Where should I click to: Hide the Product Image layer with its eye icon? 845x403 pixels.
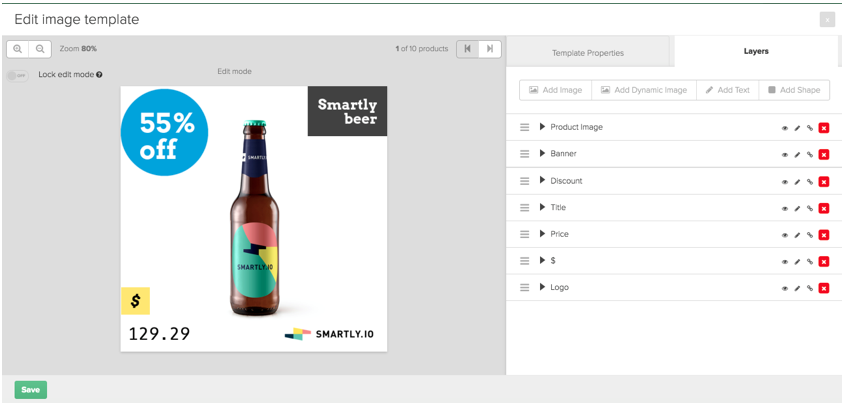(785, 128)
